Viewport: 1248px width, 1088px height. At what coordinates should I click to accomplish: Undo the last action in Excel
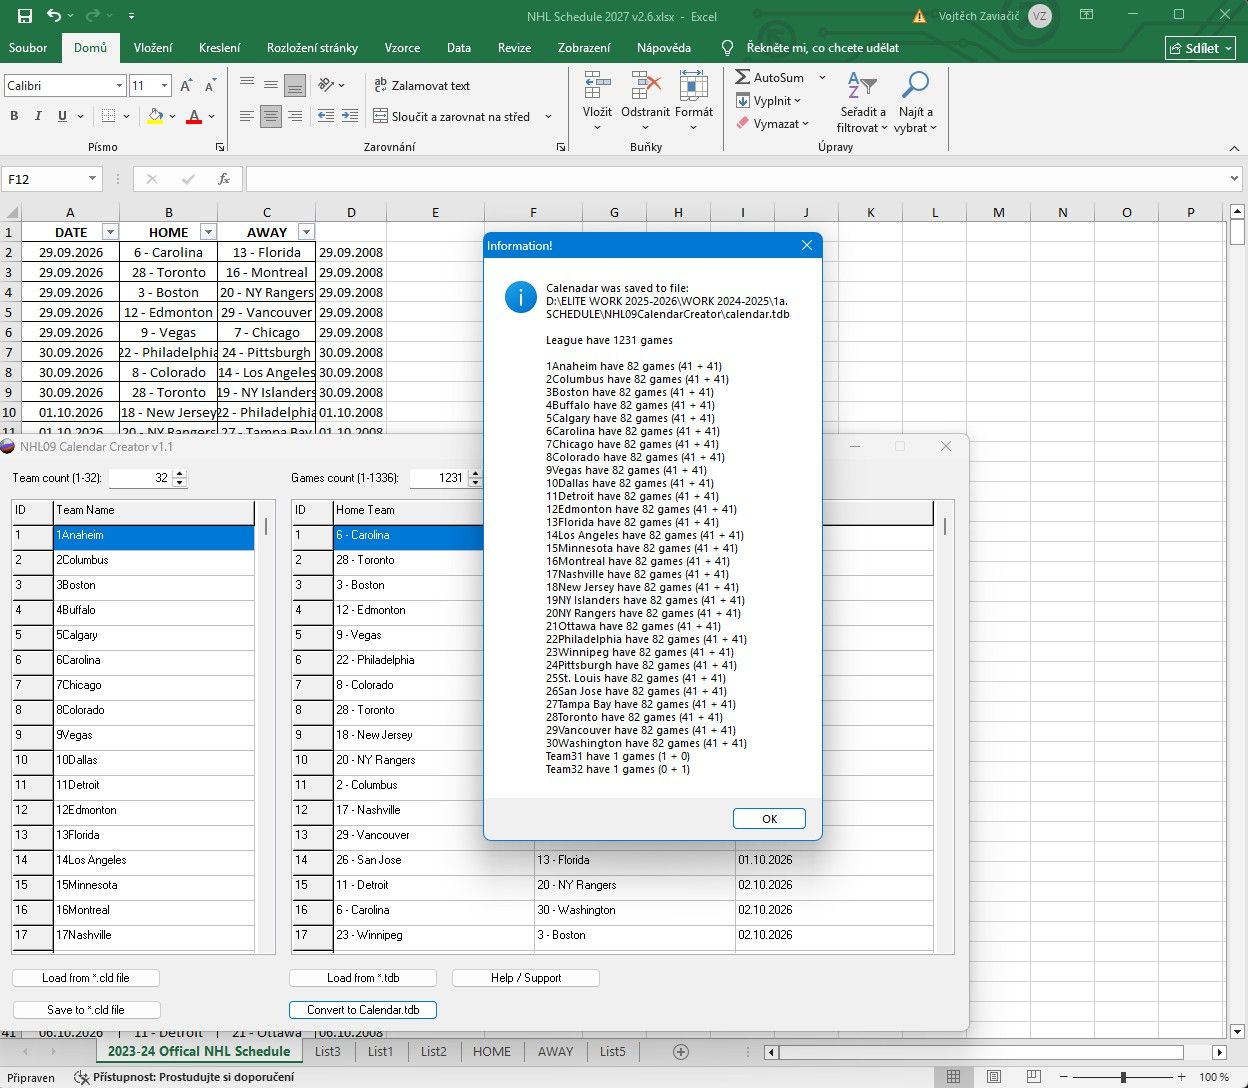click(54, 16)
